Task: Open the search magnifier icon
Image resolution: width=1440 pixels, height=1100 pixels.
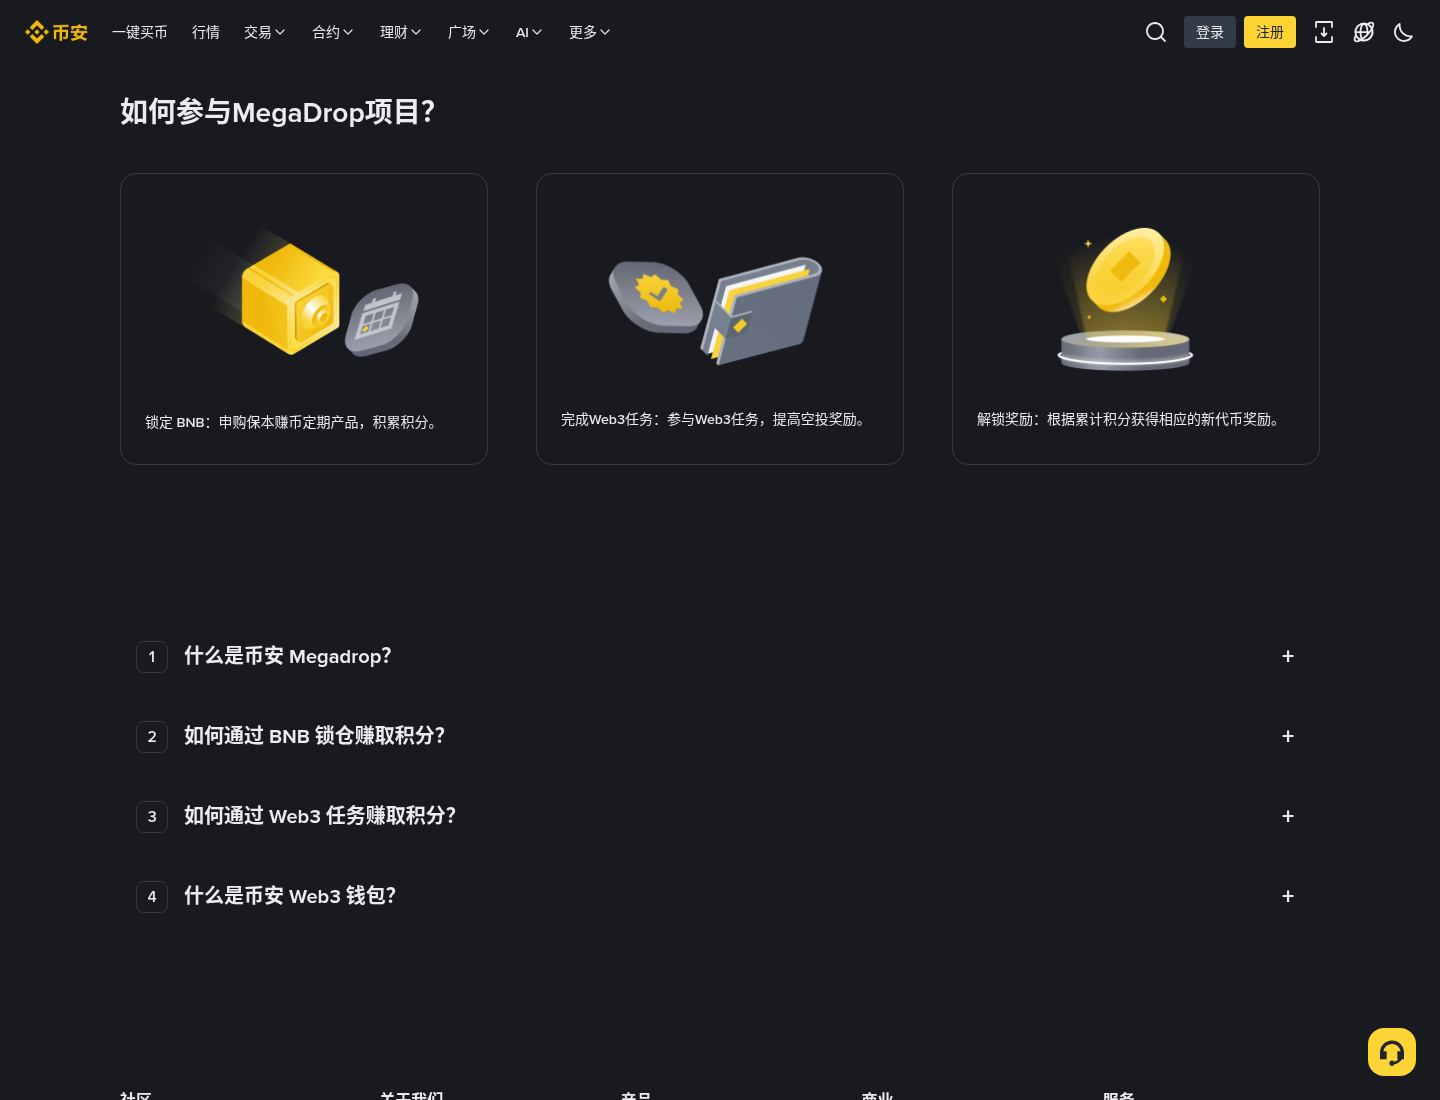Action: pyautogui.click(x=1156, y=32)
